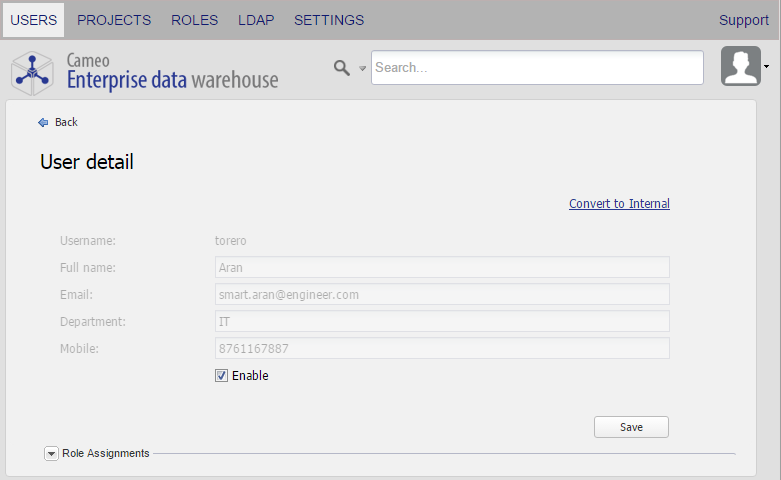This screenshot has height=480, width=781.
Task: Open the PROJECTS tab
Action: [x=114, y=20]
